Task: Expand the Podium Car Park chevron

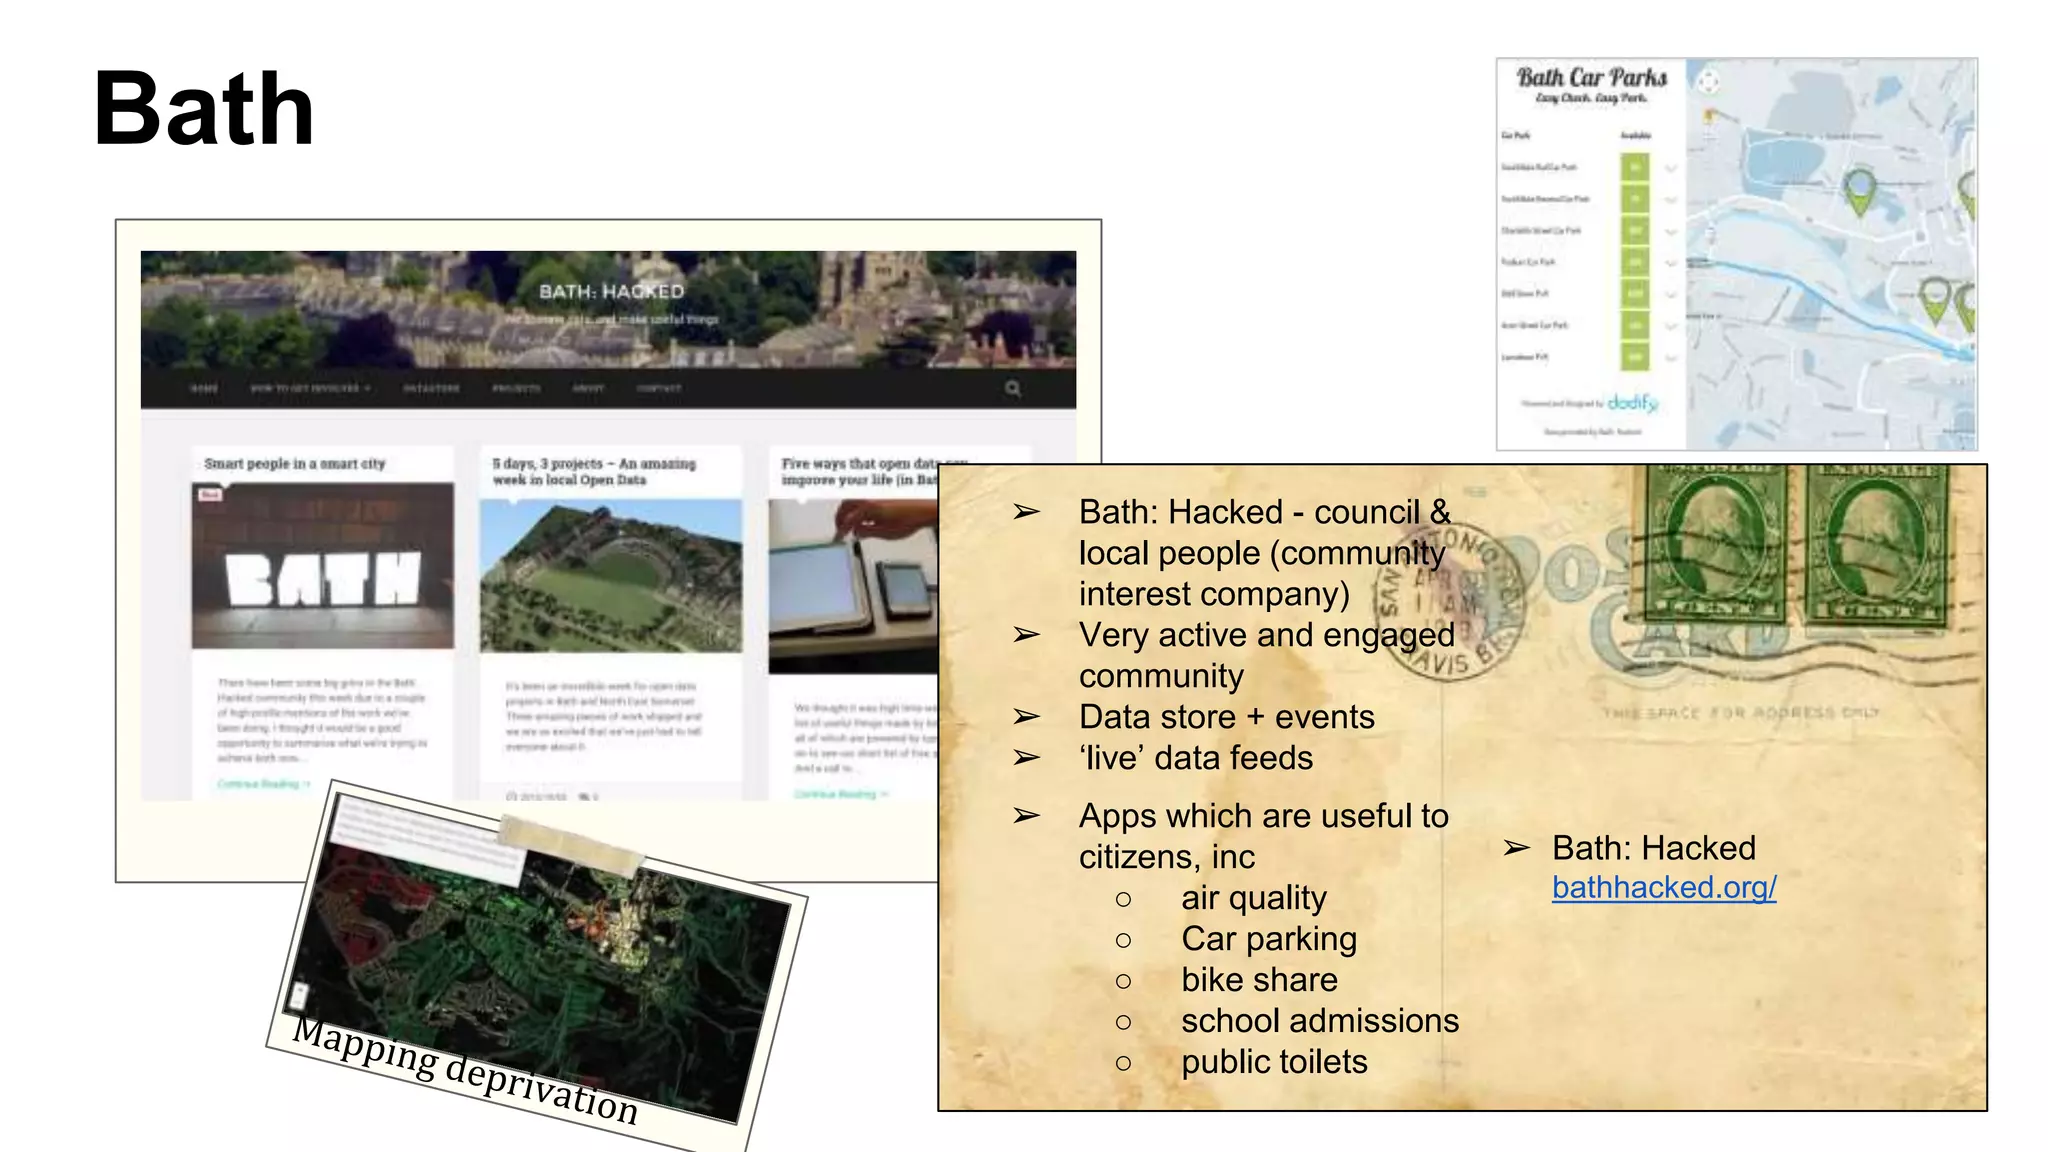Action: point(1670,263)
